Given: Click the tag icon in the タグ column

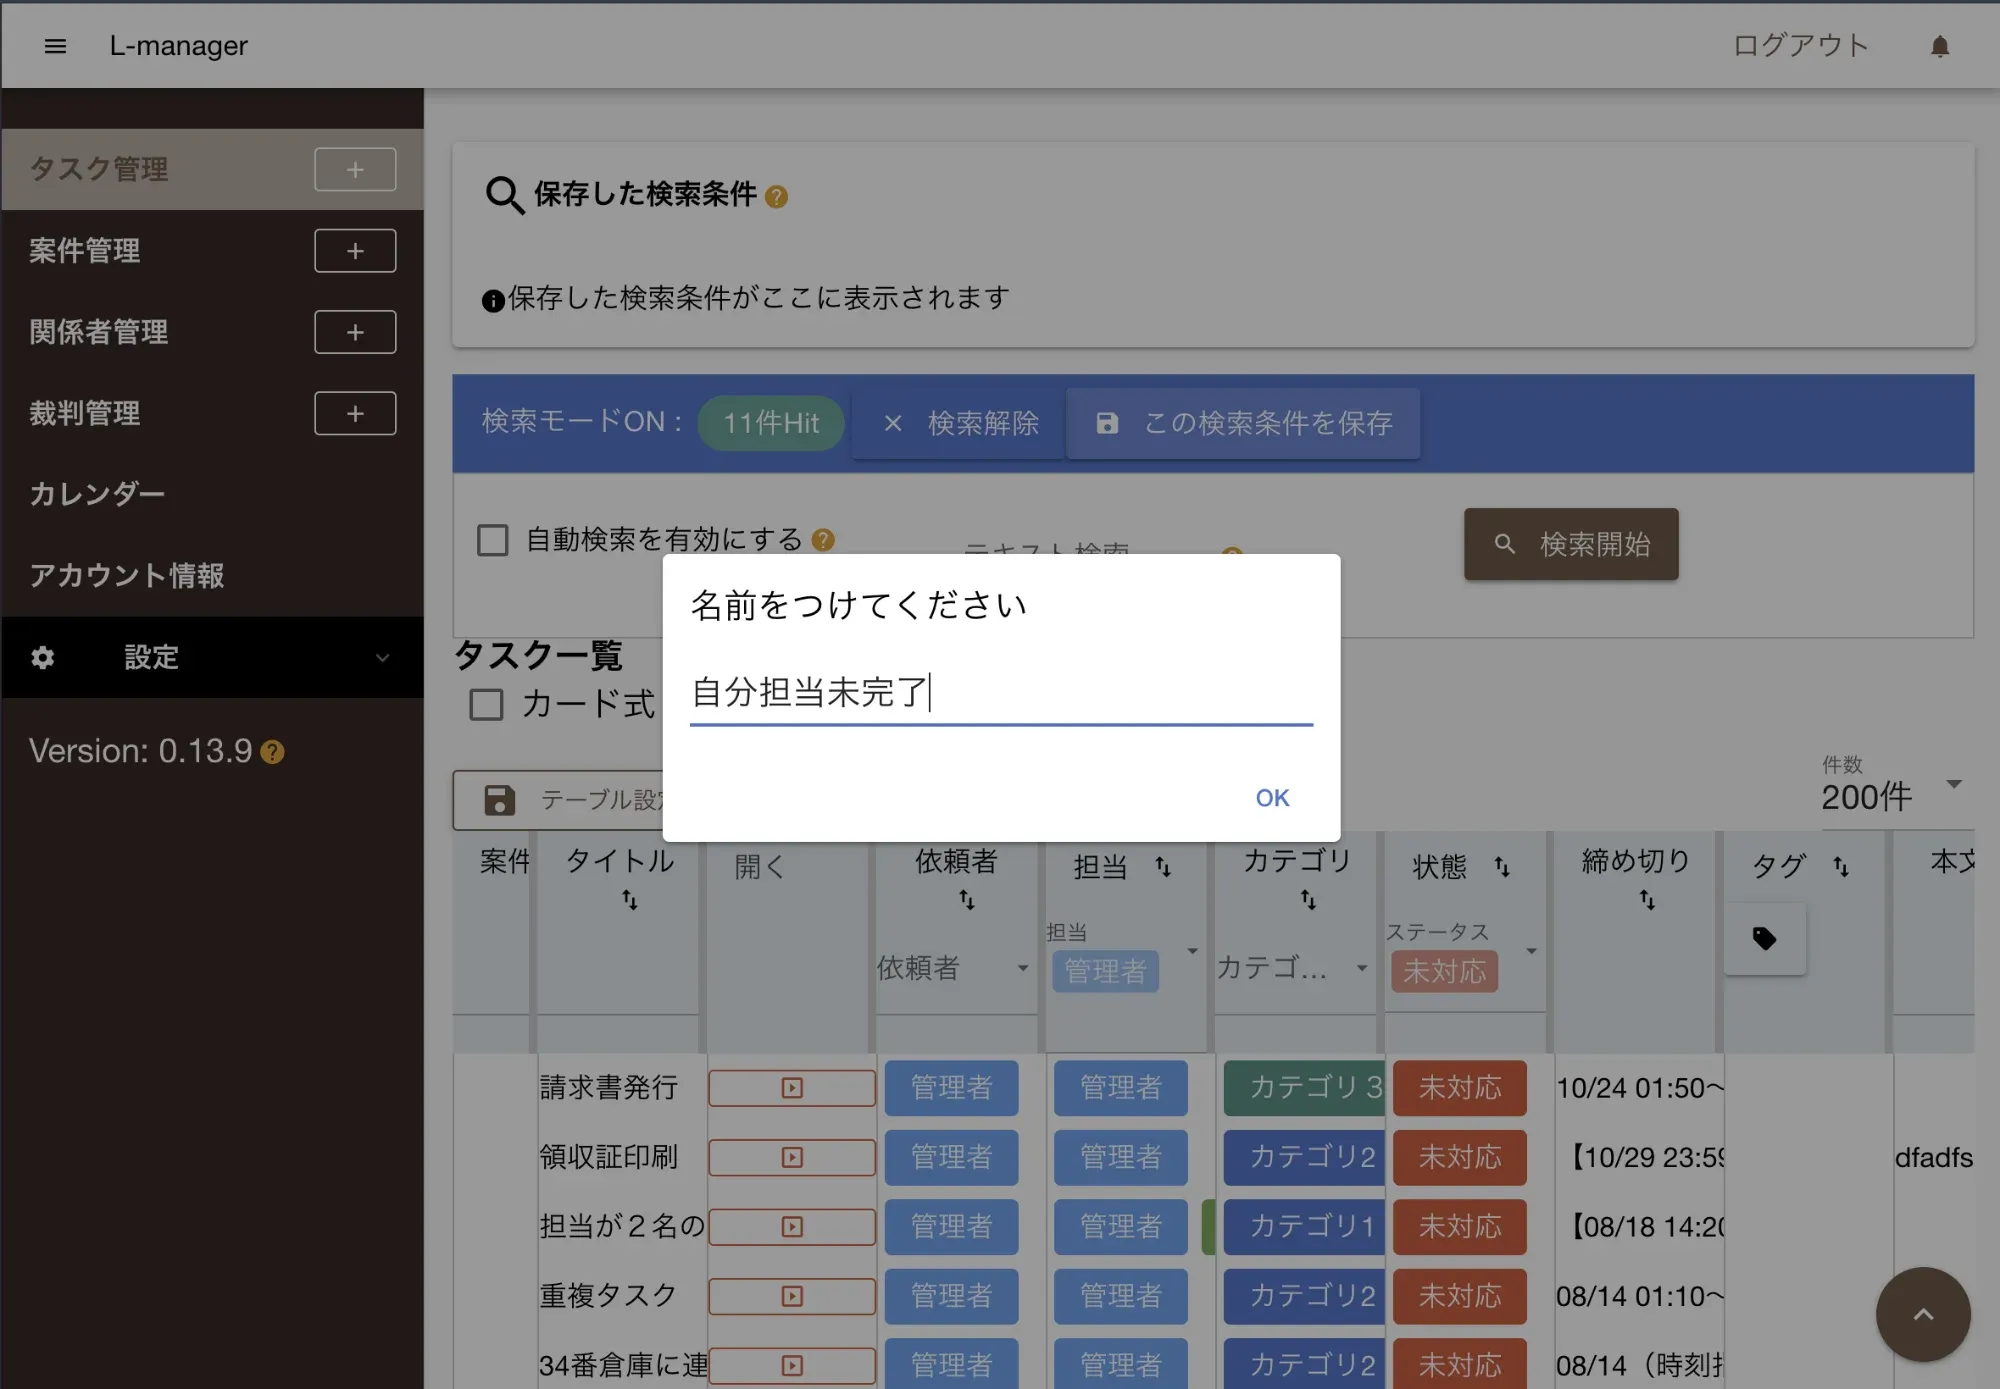Looking at the screenshot, I should pos(1764,938).
